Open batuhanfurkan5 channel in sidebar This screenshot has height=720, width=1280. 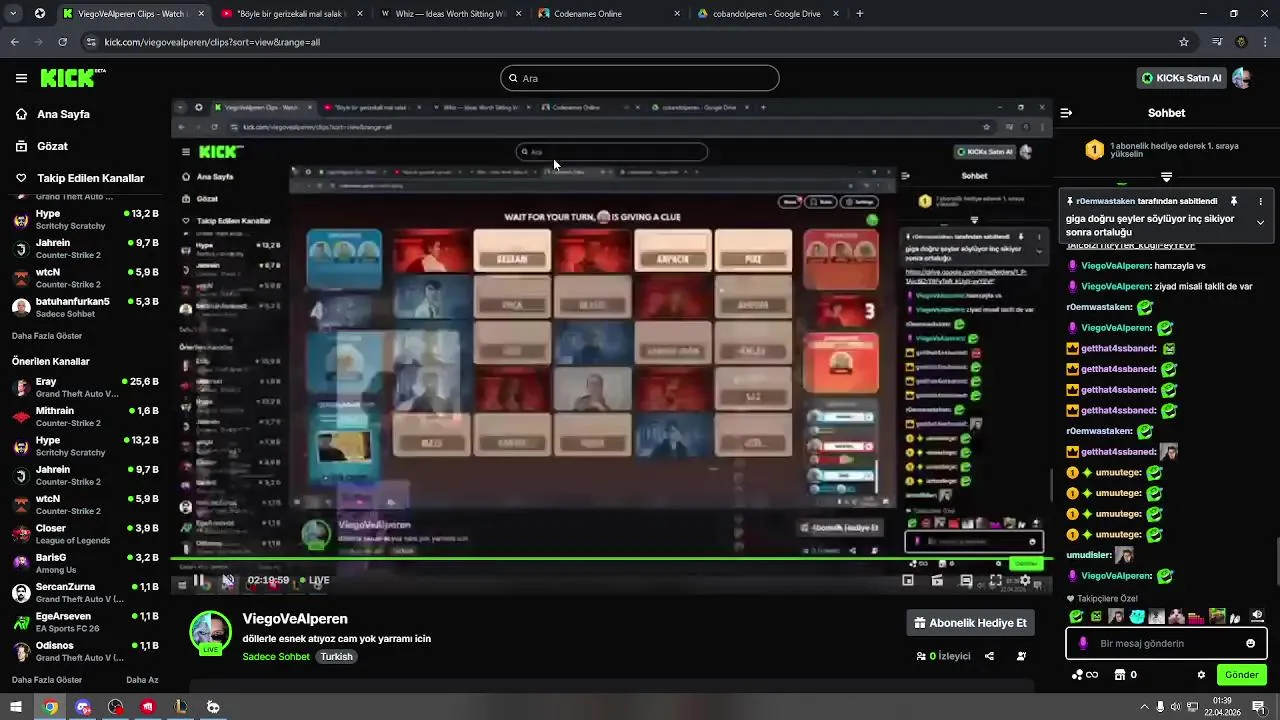[x=85, y=307]
